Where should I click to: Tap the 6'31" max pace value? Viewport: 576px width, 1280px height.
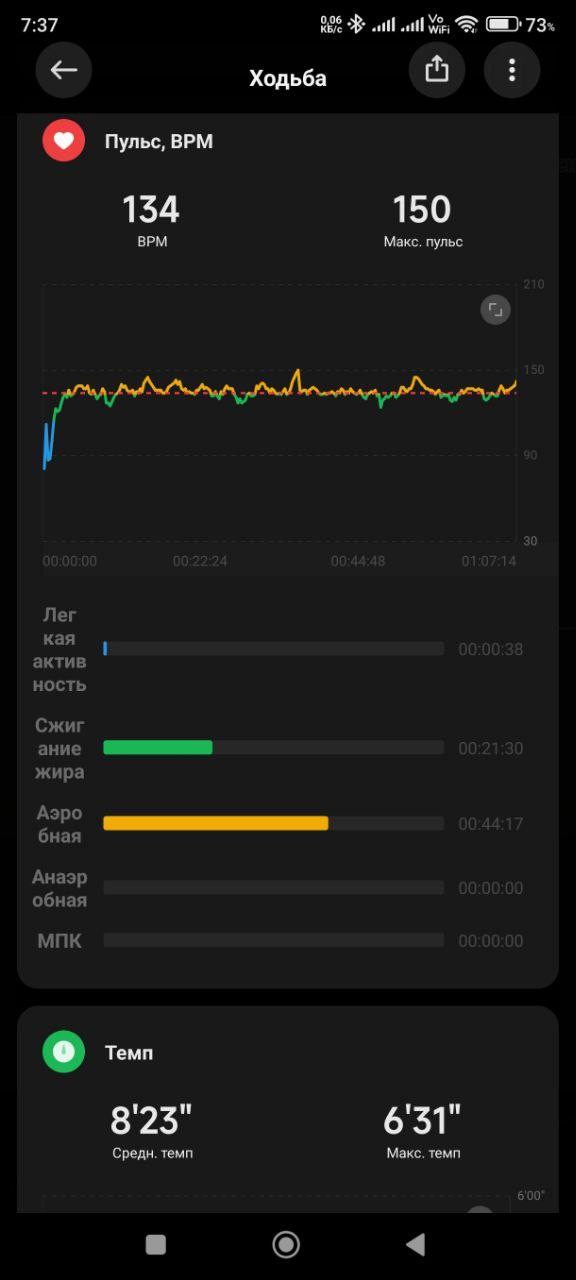[423, 1121]
